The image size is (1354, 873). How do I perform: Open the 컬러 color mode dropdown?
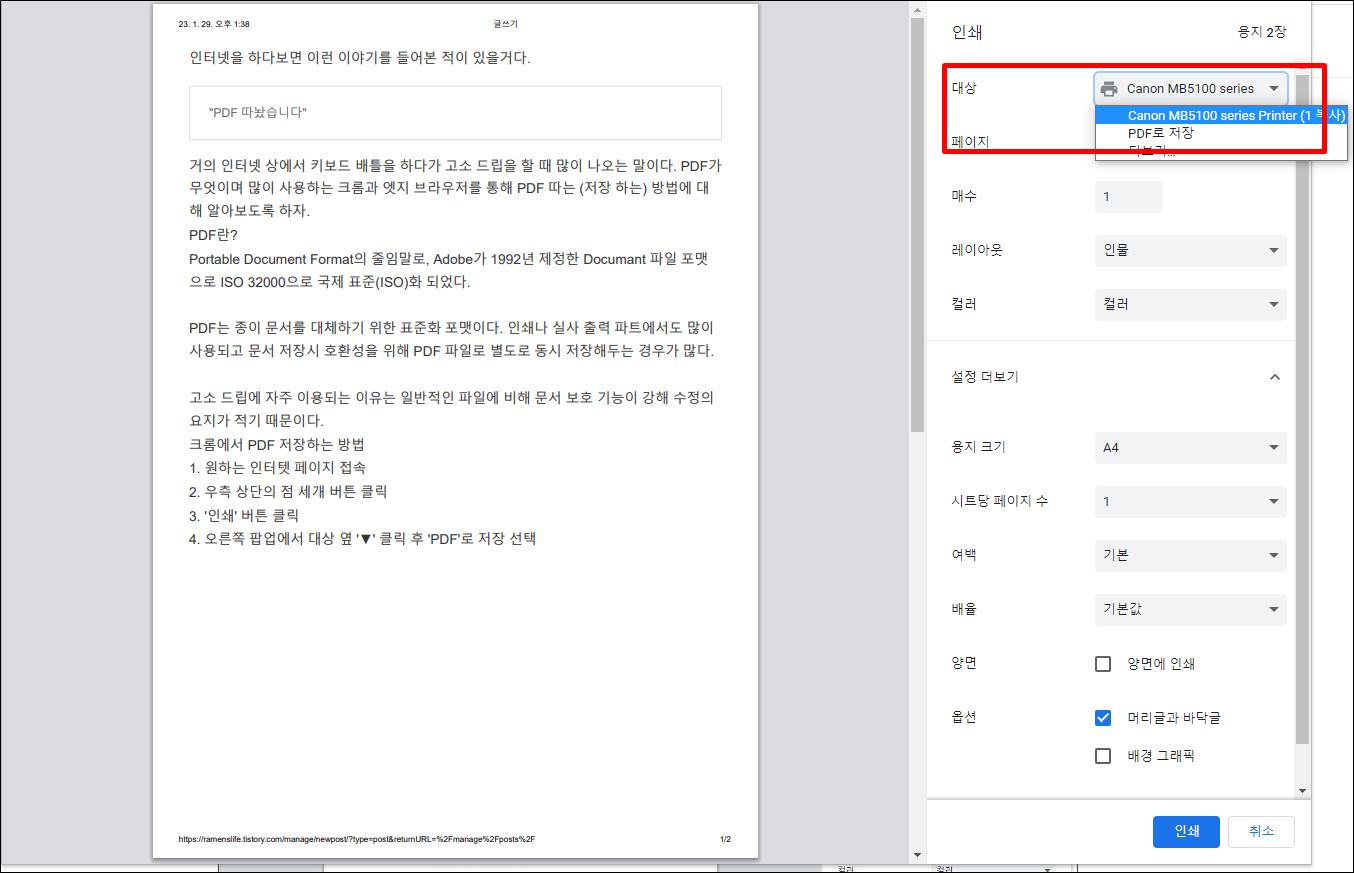click(1190, 304)
